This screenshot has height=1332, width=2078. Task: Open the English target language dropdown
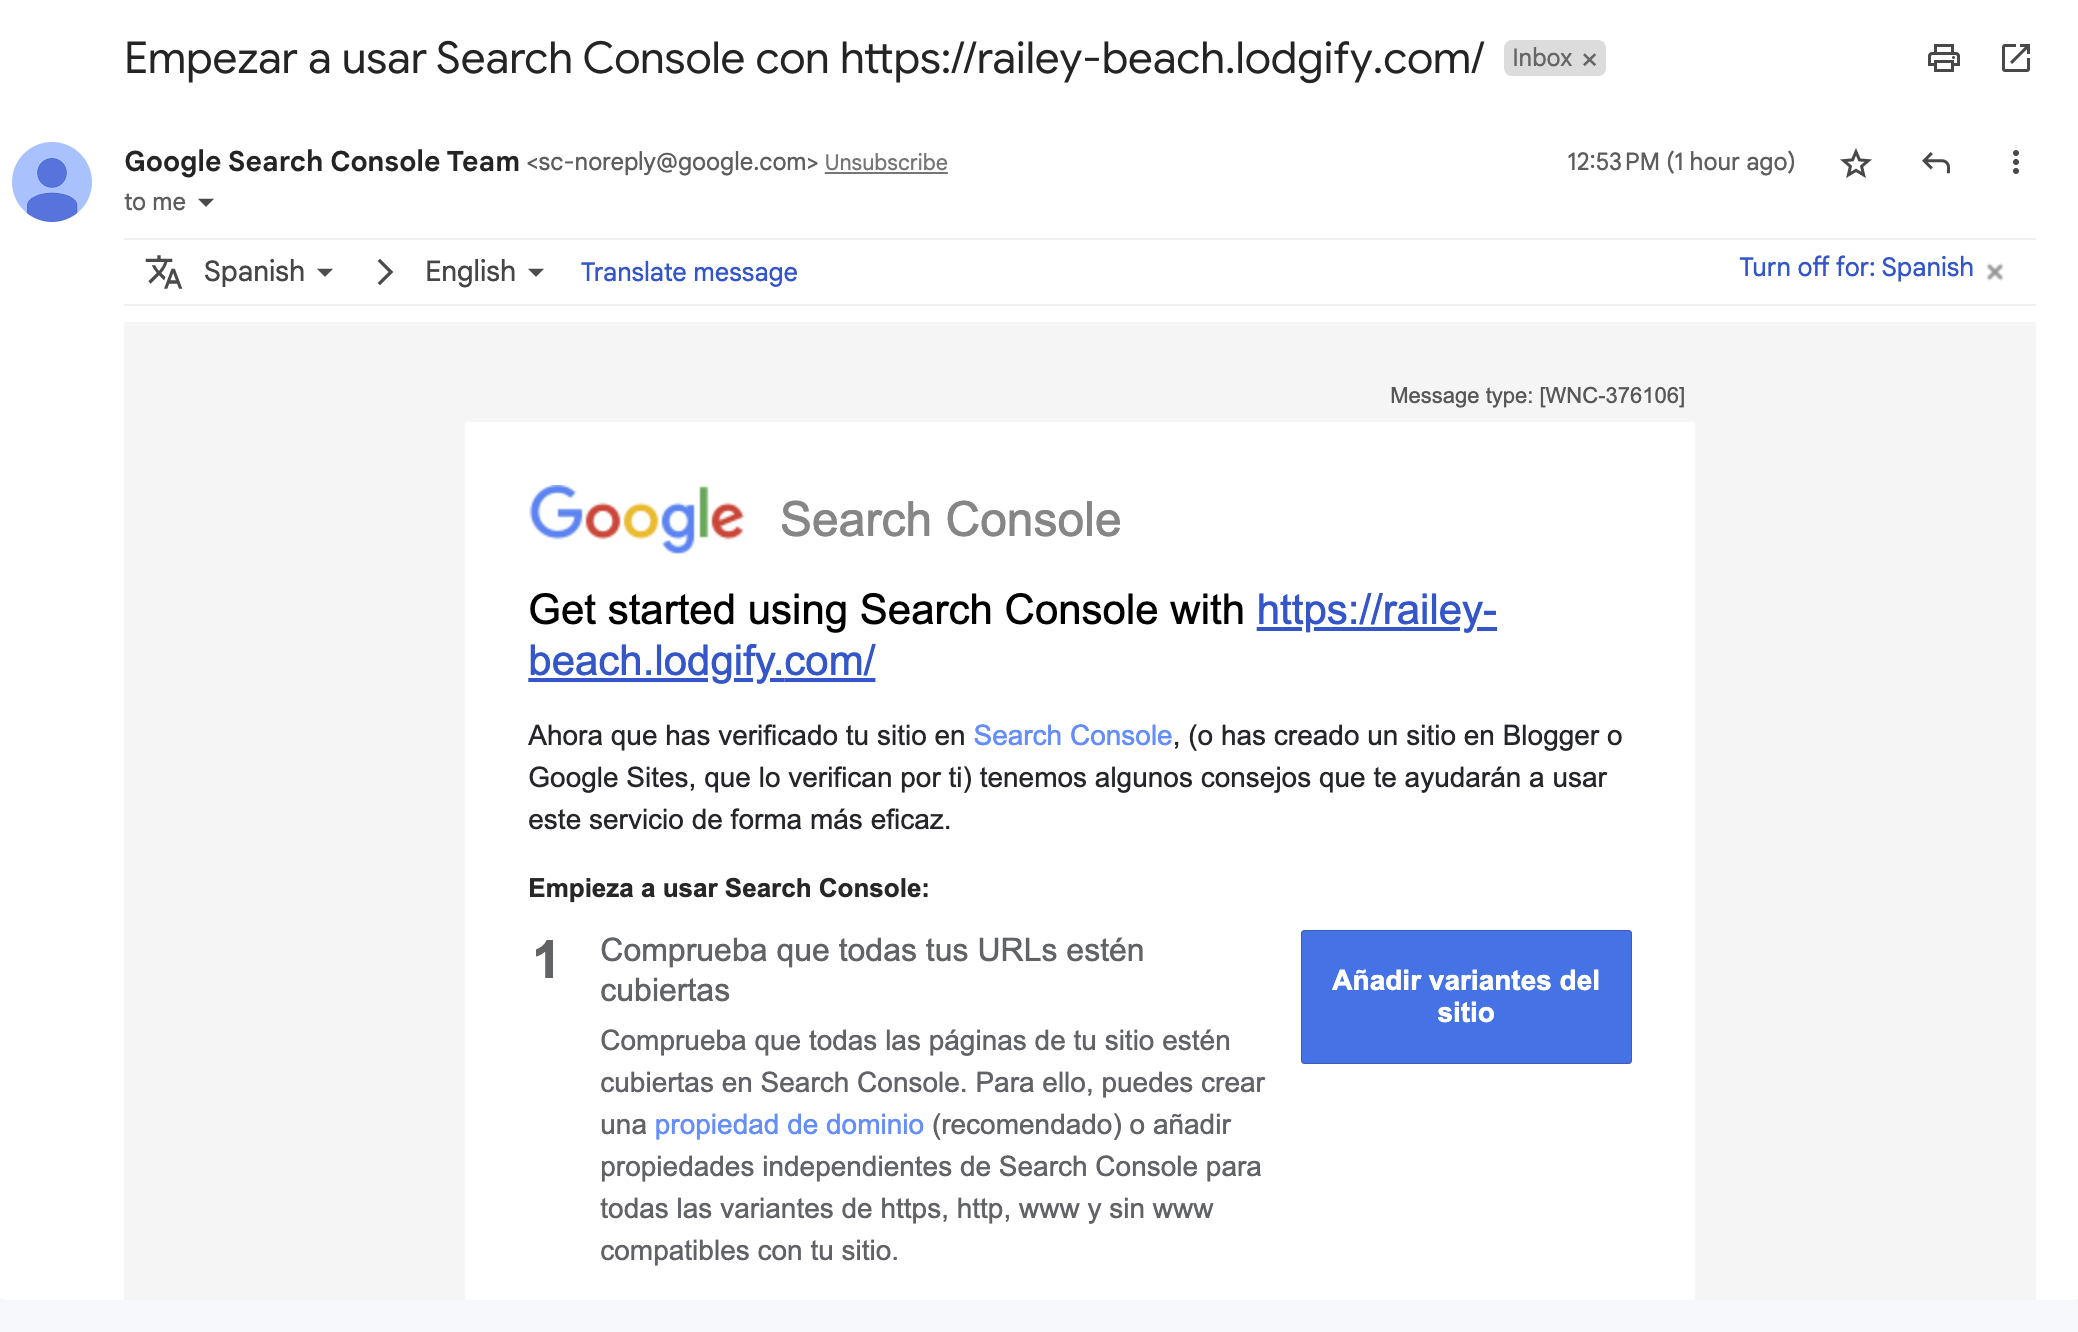484,272
